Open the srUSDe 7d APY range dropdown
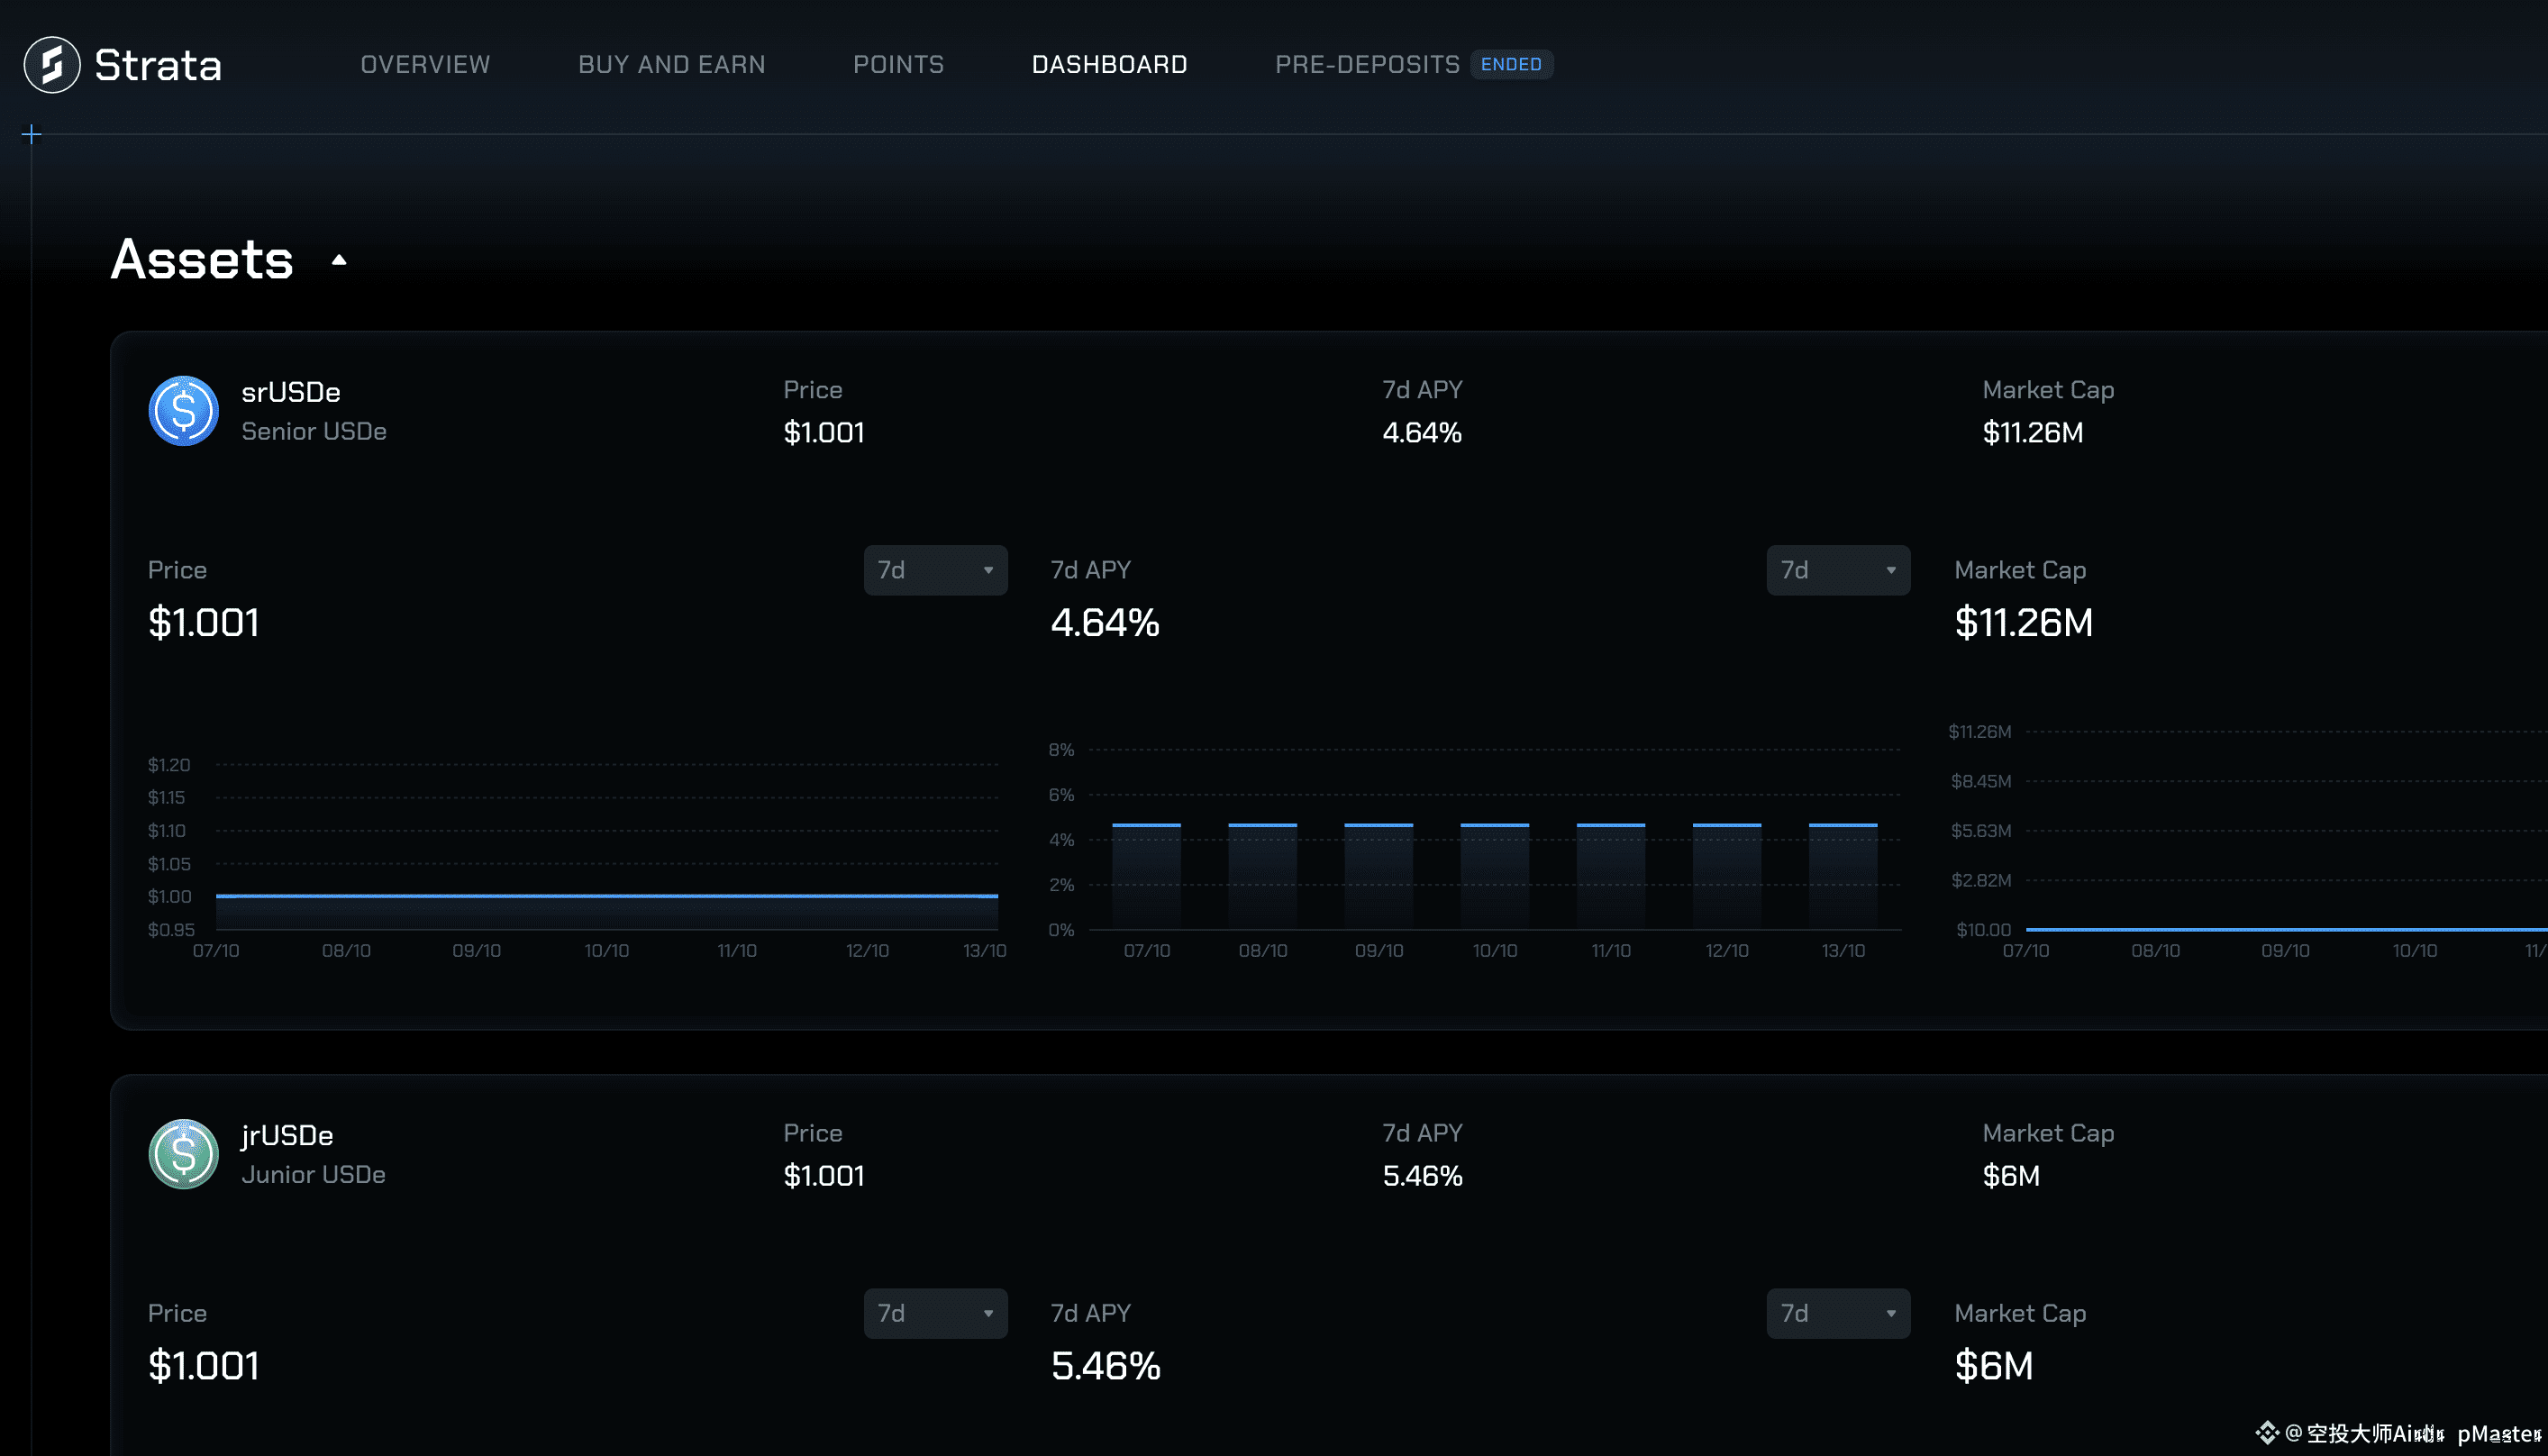This screenshot has height=1456, width=2548. click(1837, 570)
